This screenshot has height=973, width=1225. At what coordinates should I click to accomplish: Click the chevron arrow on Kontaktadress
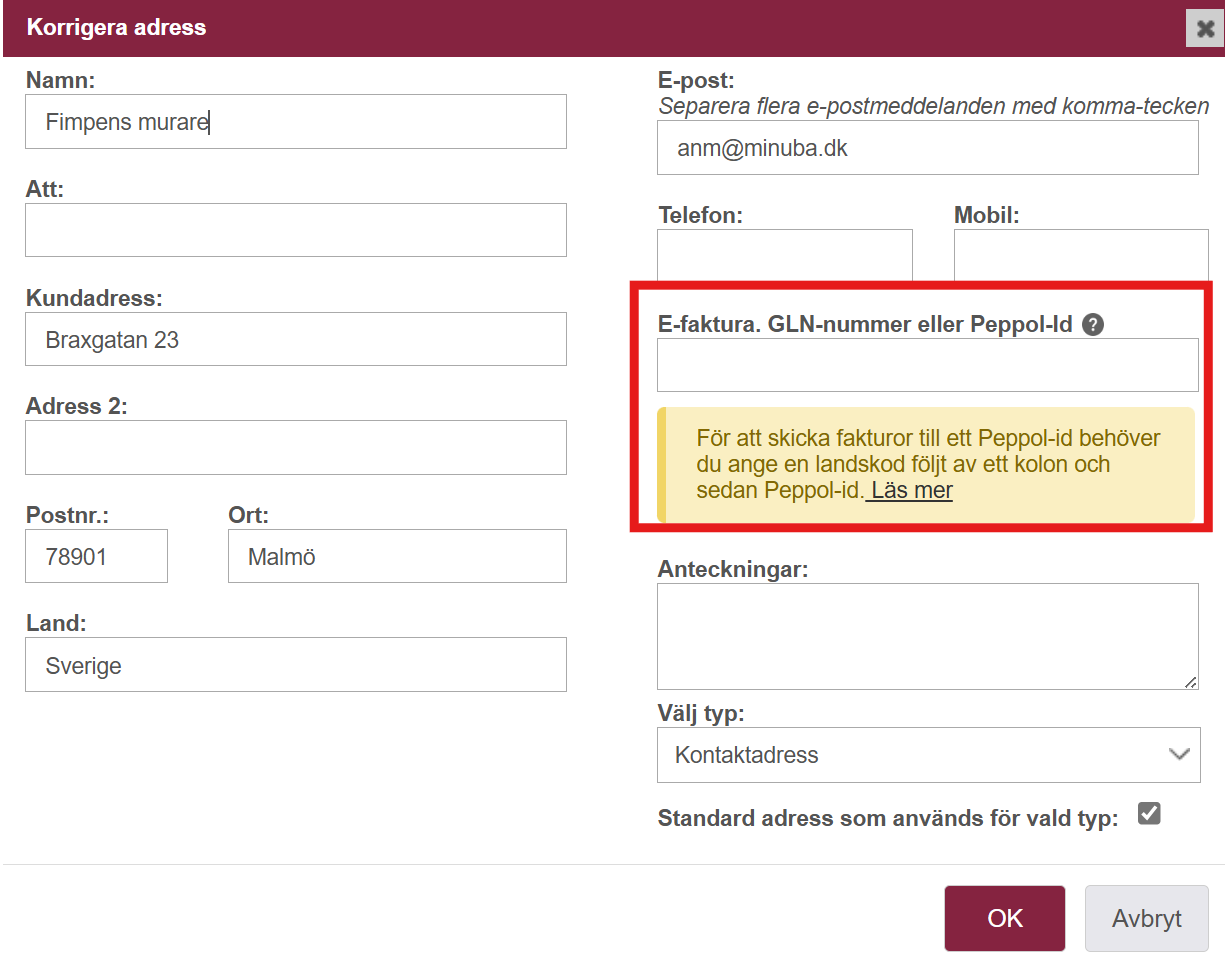click(x=1179, y=755)
